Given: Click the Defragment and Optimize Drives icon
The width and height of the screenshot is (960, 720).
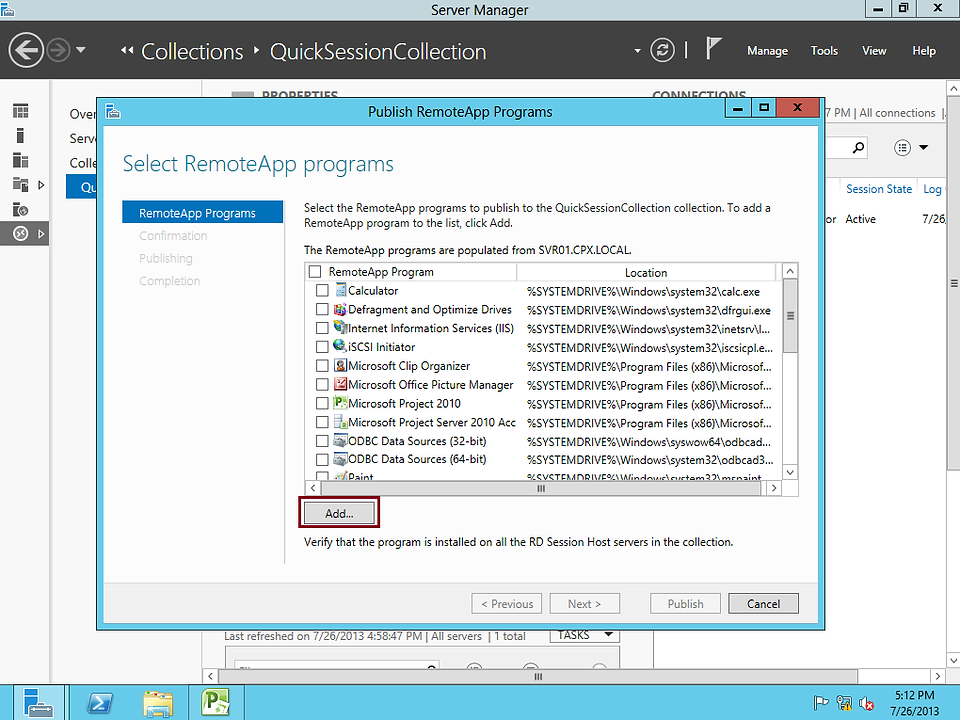Looking at the screenshot, I should (x=340, y=309).
